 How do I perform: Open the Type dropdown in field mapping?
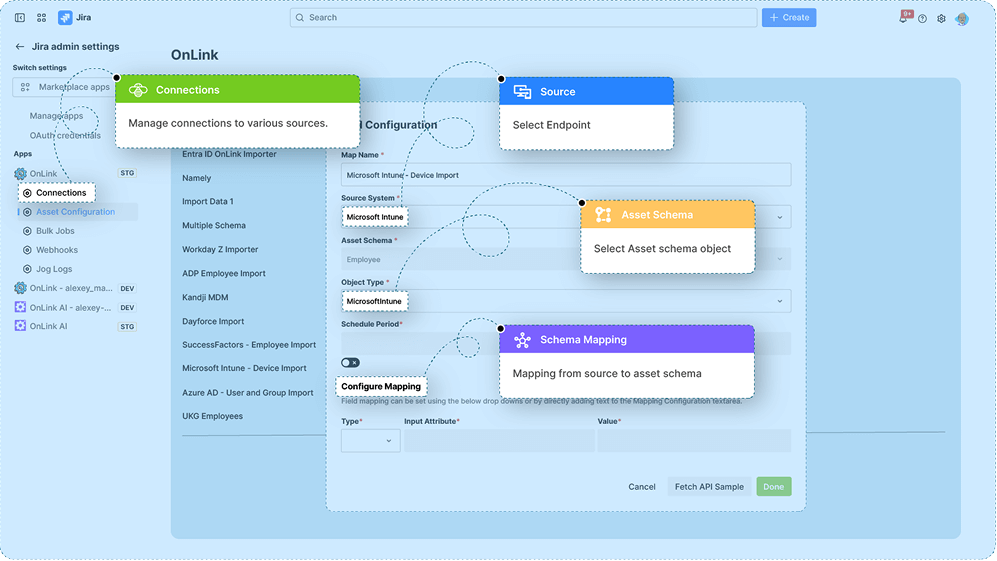tap(370, 441)
